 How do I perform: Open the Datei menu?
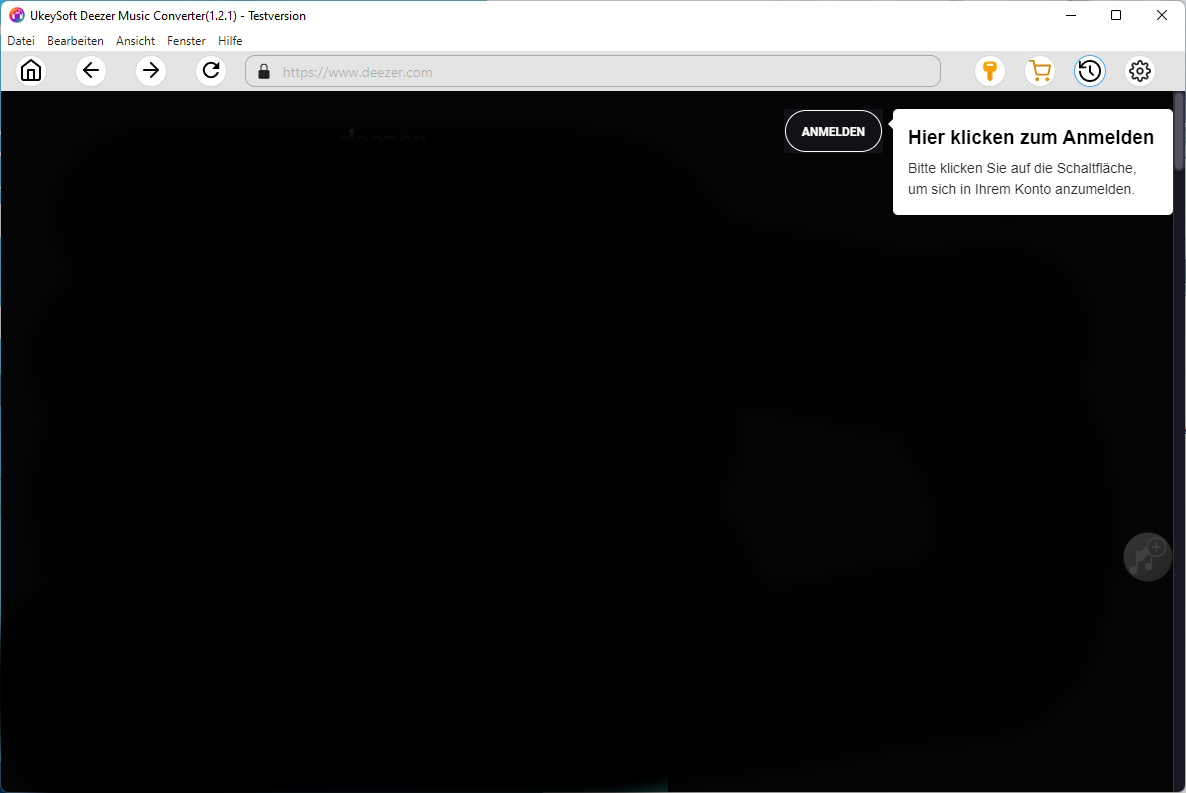pyautogui.click(x=21, y=41)
